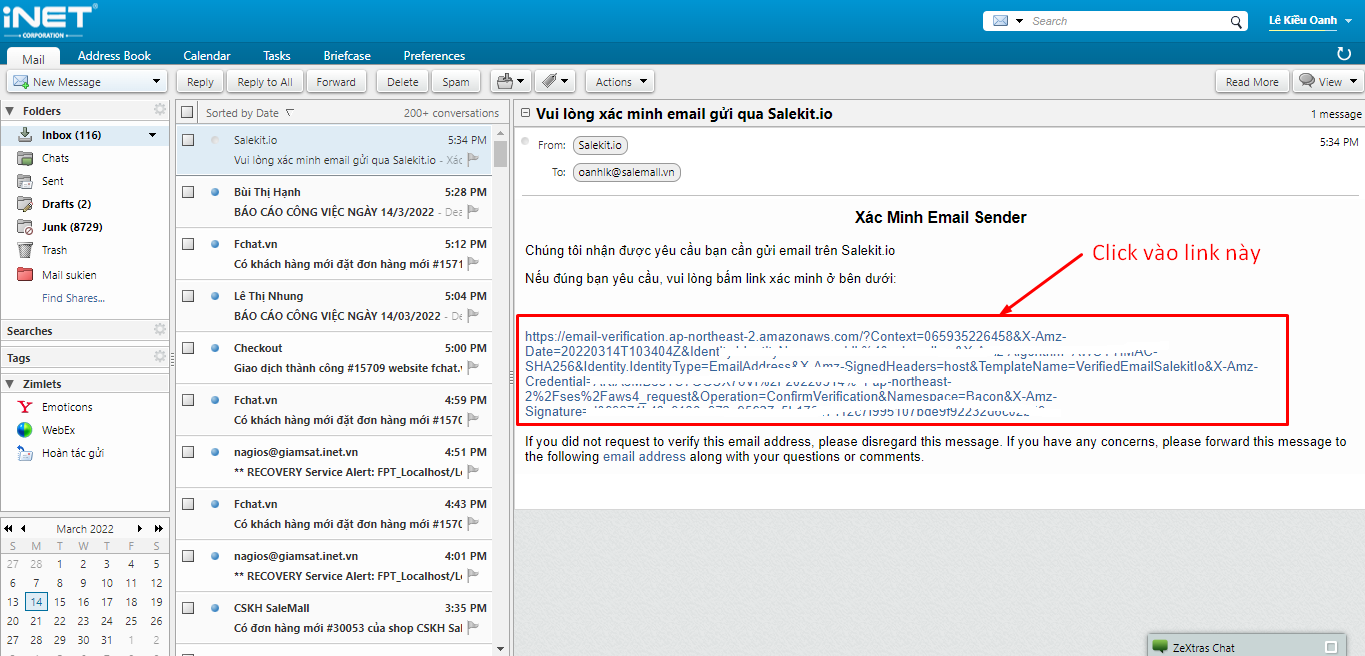Click Reply to All button
Viewport: 1365px width, 656px height.
click(x=265, y=82)
